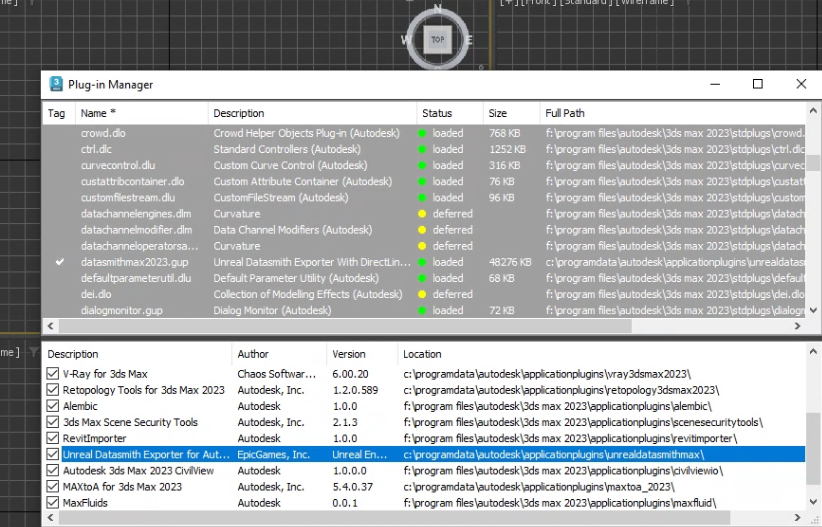Sort the upper list by Tag column header

pyautogui.click(x=59, y=113)
